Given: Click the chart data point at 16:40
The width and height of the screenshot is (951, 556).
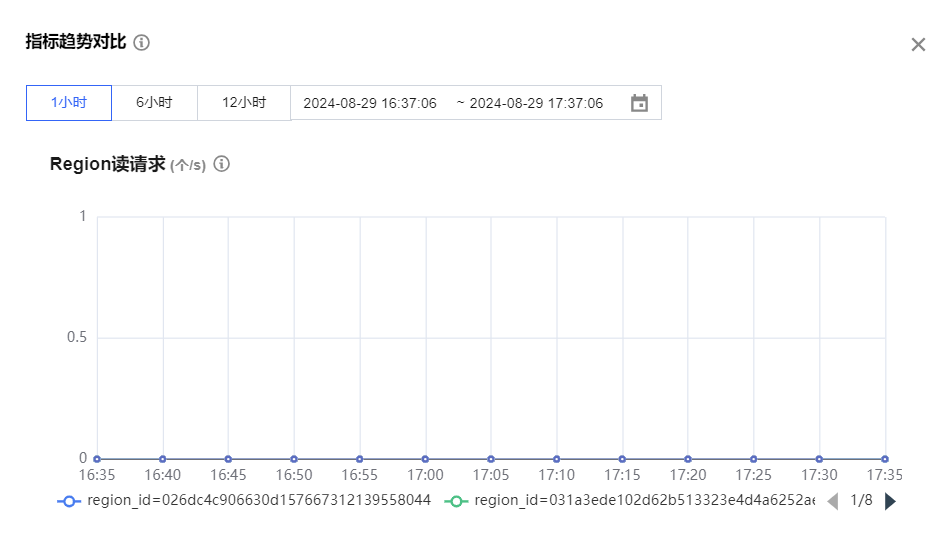Looking at the screenshot, I should [x=163, y=459].
